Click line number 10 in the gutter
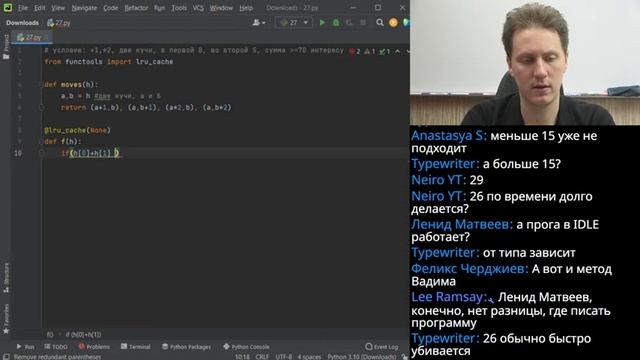The image size is (640, 360). point(18,153)
